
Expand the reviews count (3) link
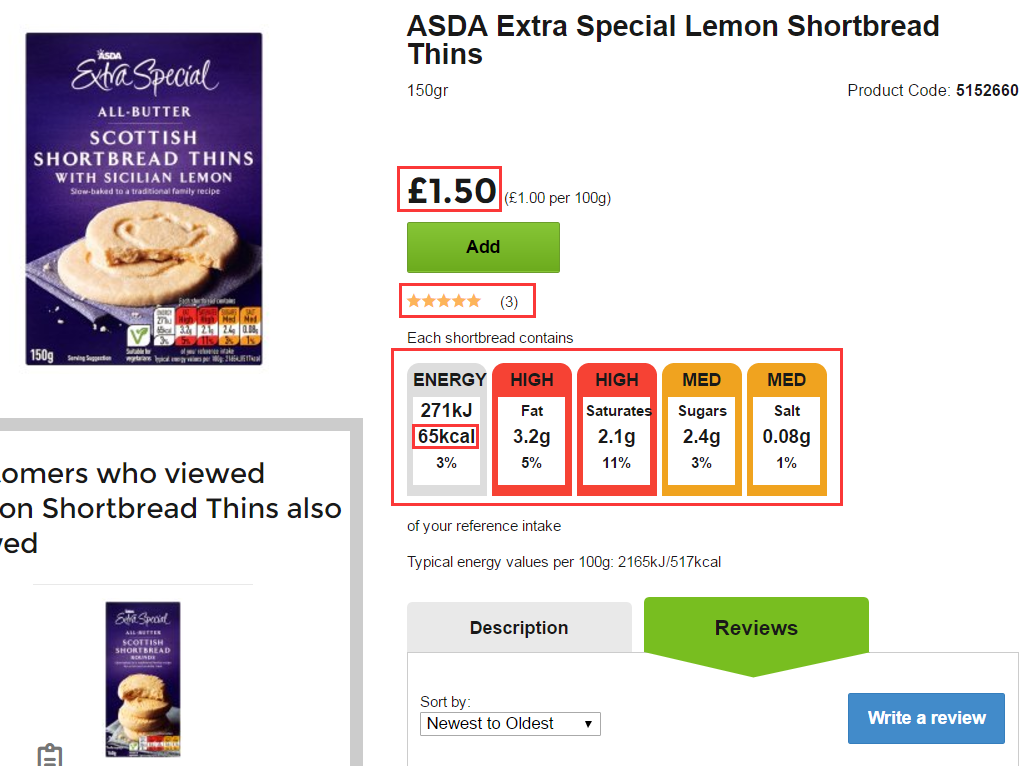point(507,300)
